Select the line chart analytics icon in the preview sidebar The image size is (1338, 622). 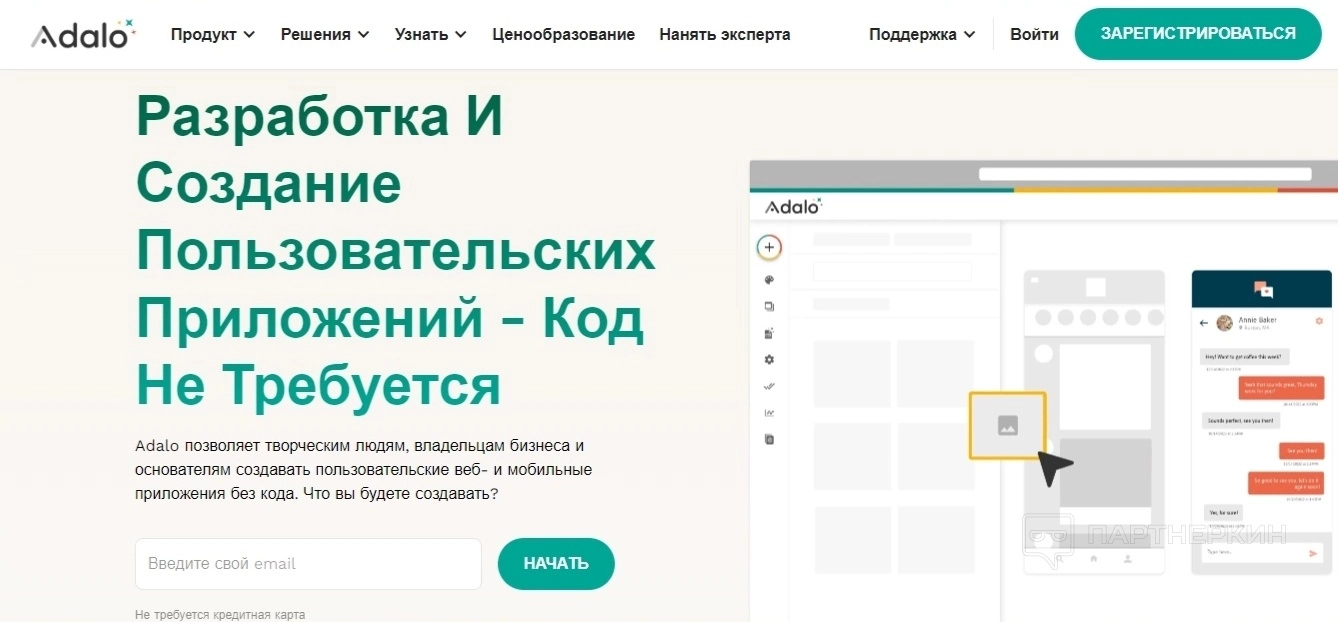769,413
